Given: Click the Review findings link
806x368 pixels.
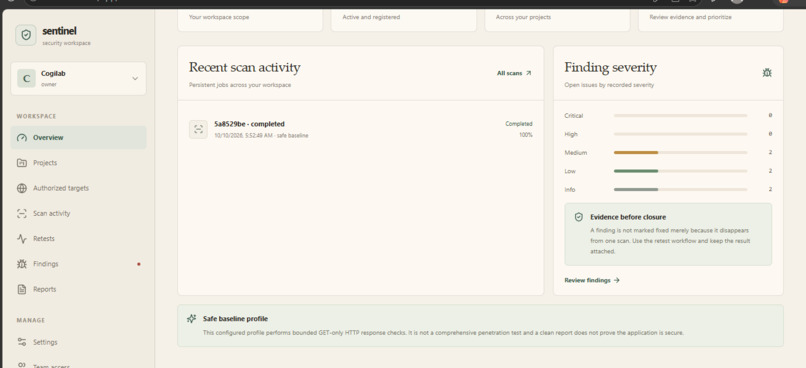Looking at the screenshot, I should click(x=592, y=280).
